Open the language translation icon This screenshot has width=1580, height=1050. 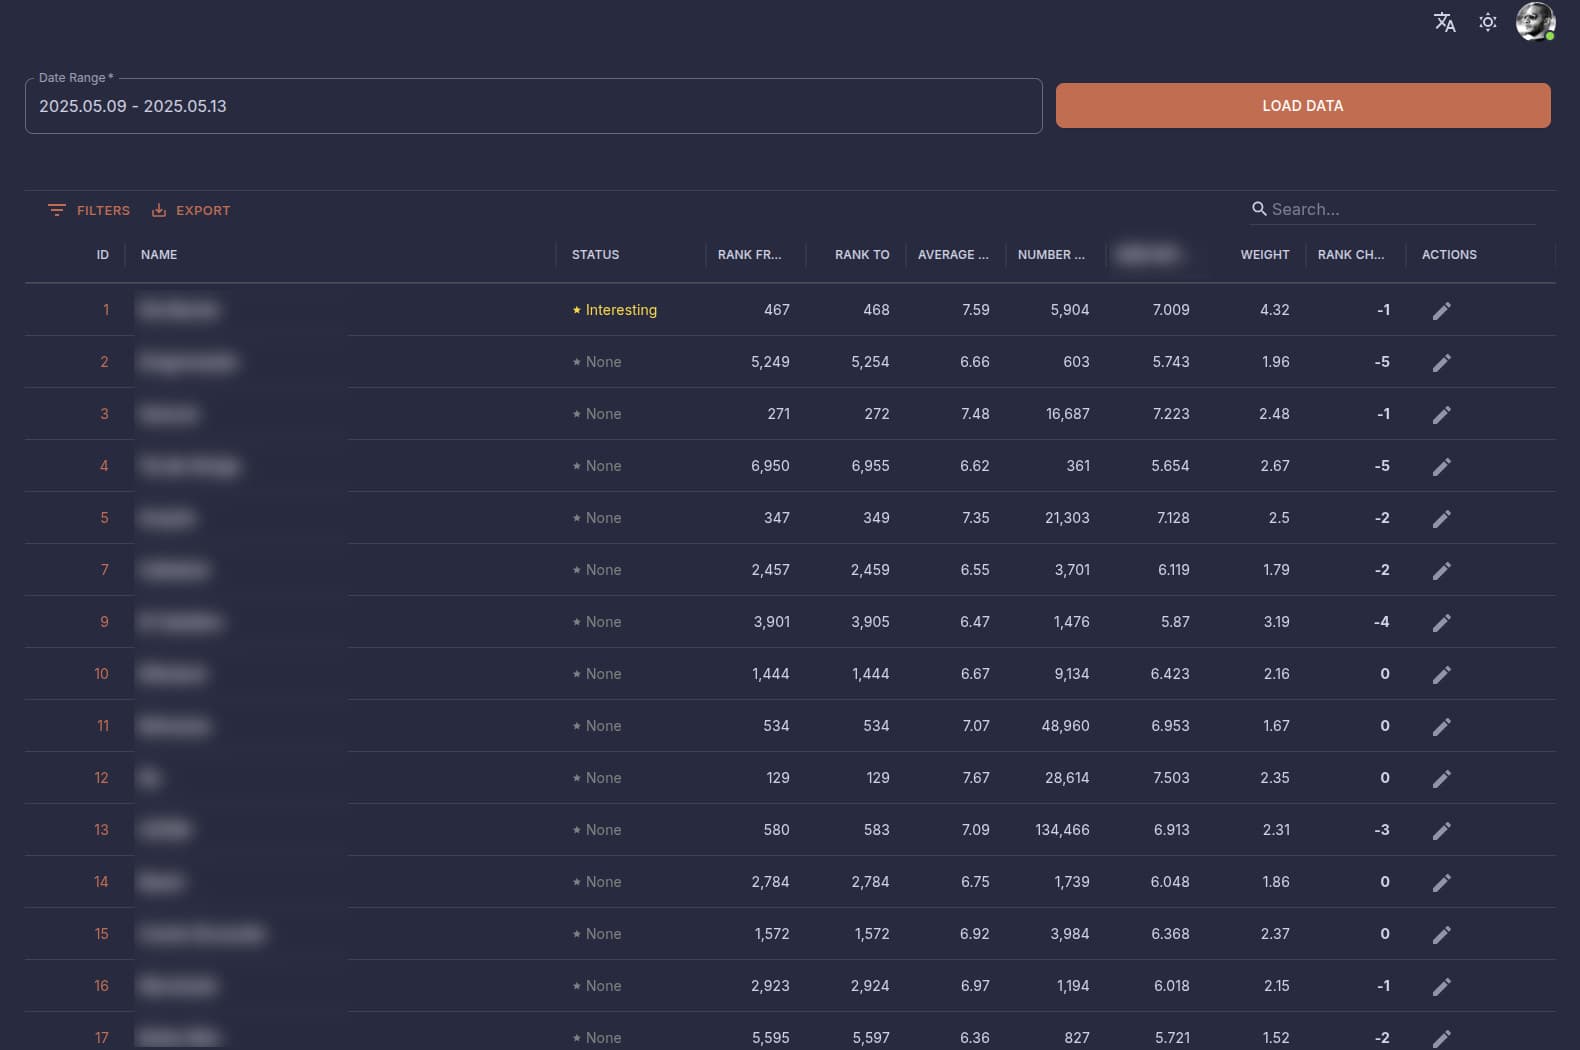pyautogui.click(x=1444, y=22)
